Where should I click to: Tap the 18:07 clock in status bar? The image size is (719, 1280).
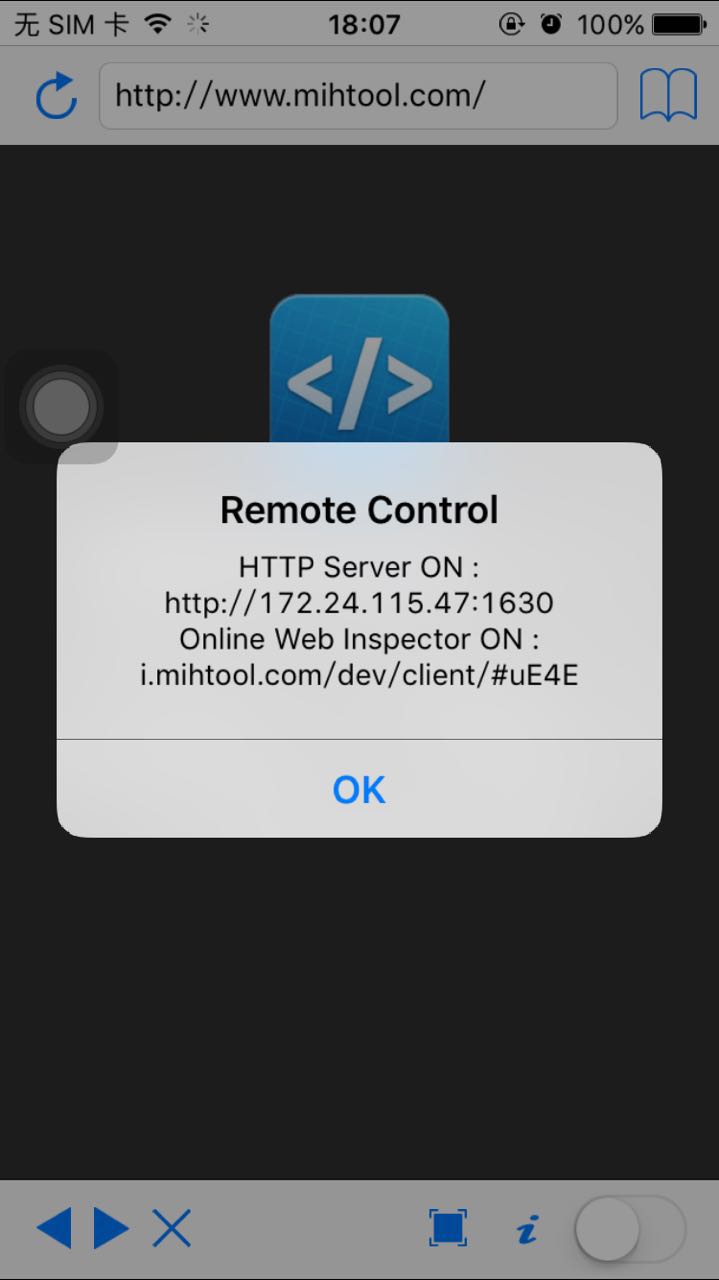click(x=364, y=24)
